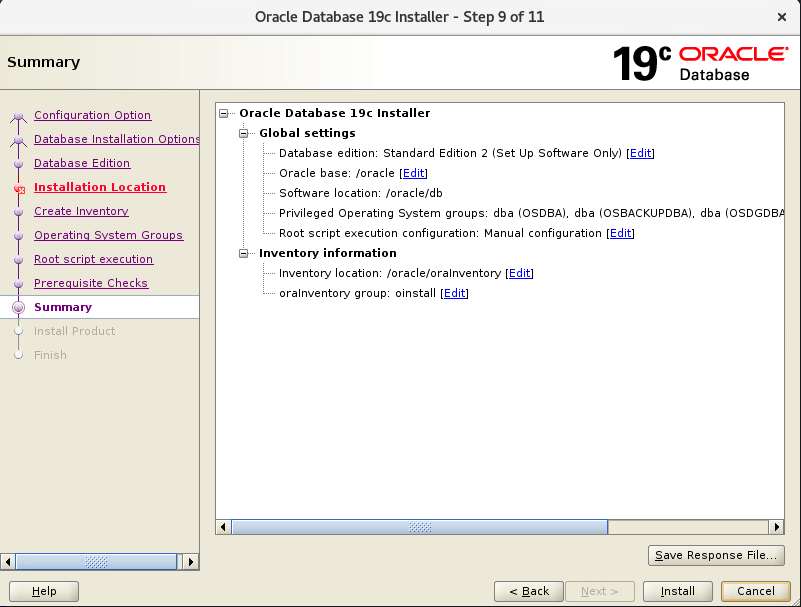Select the Global settings heading

click(x=307, y=133)
